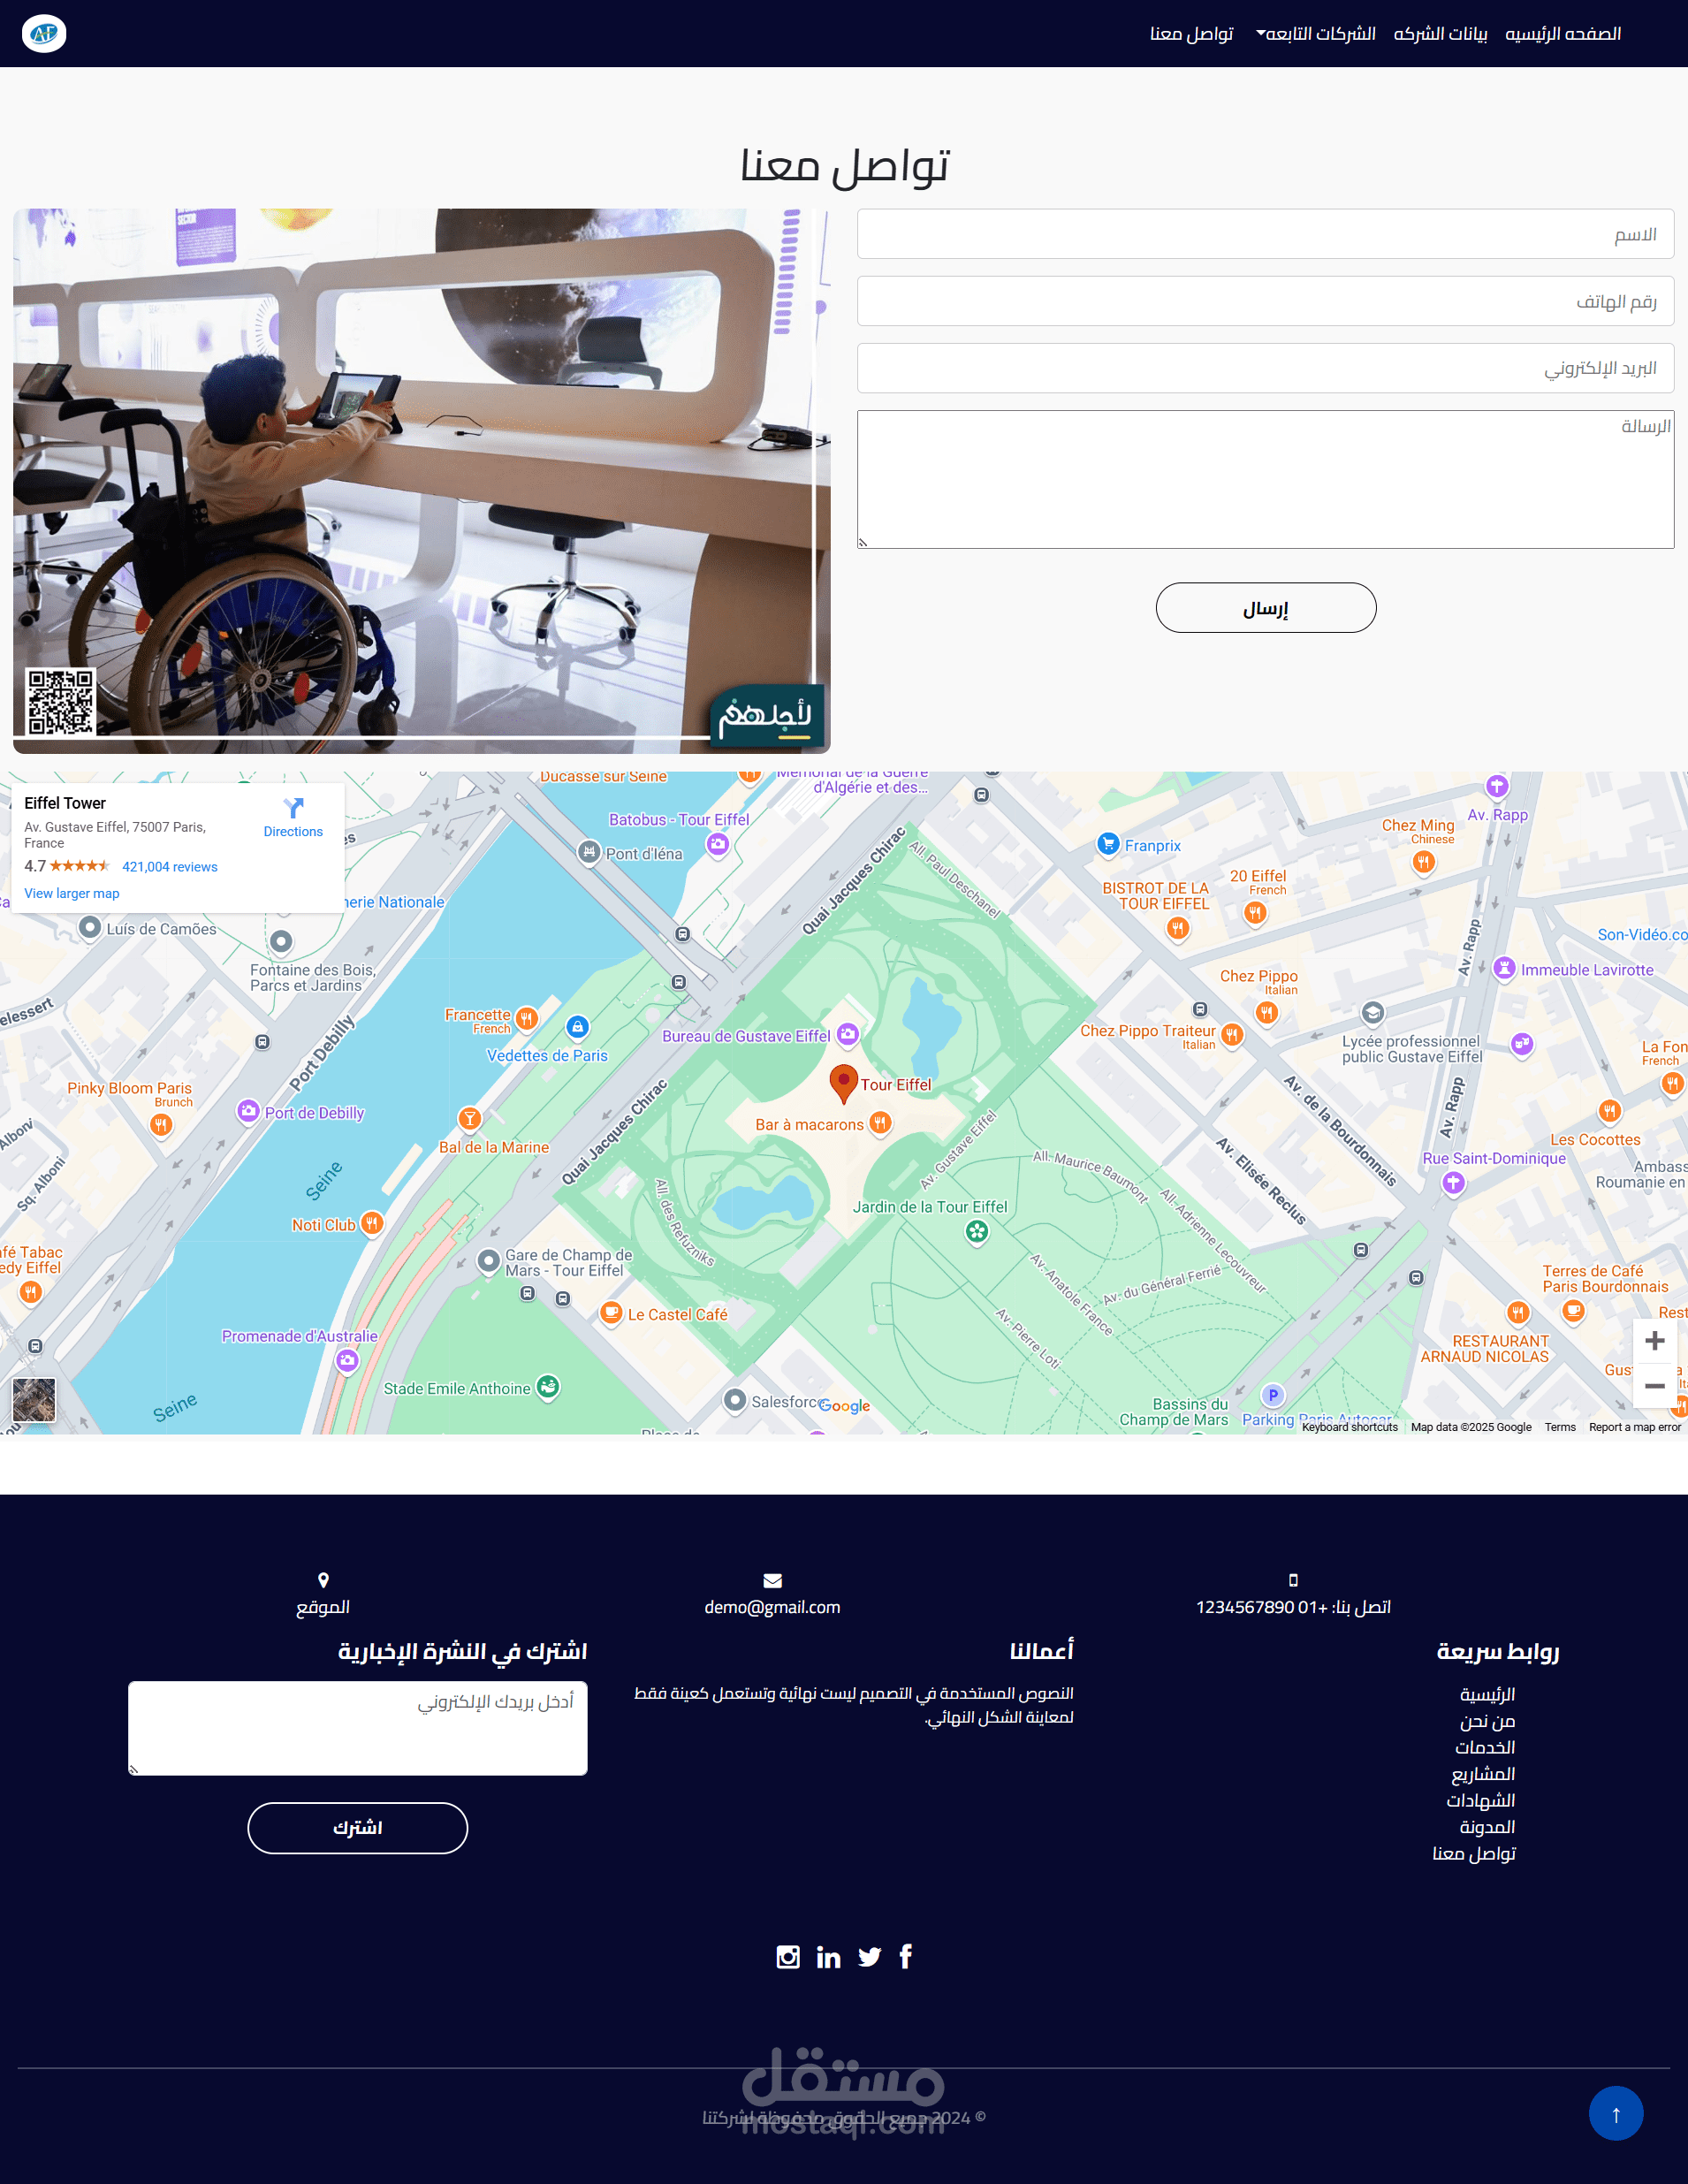Image resolution: width=1688 pixels, height=2184 pixels.
Task: Click the location pin icon above الموقع
Action: click(x=323, y=1580)
